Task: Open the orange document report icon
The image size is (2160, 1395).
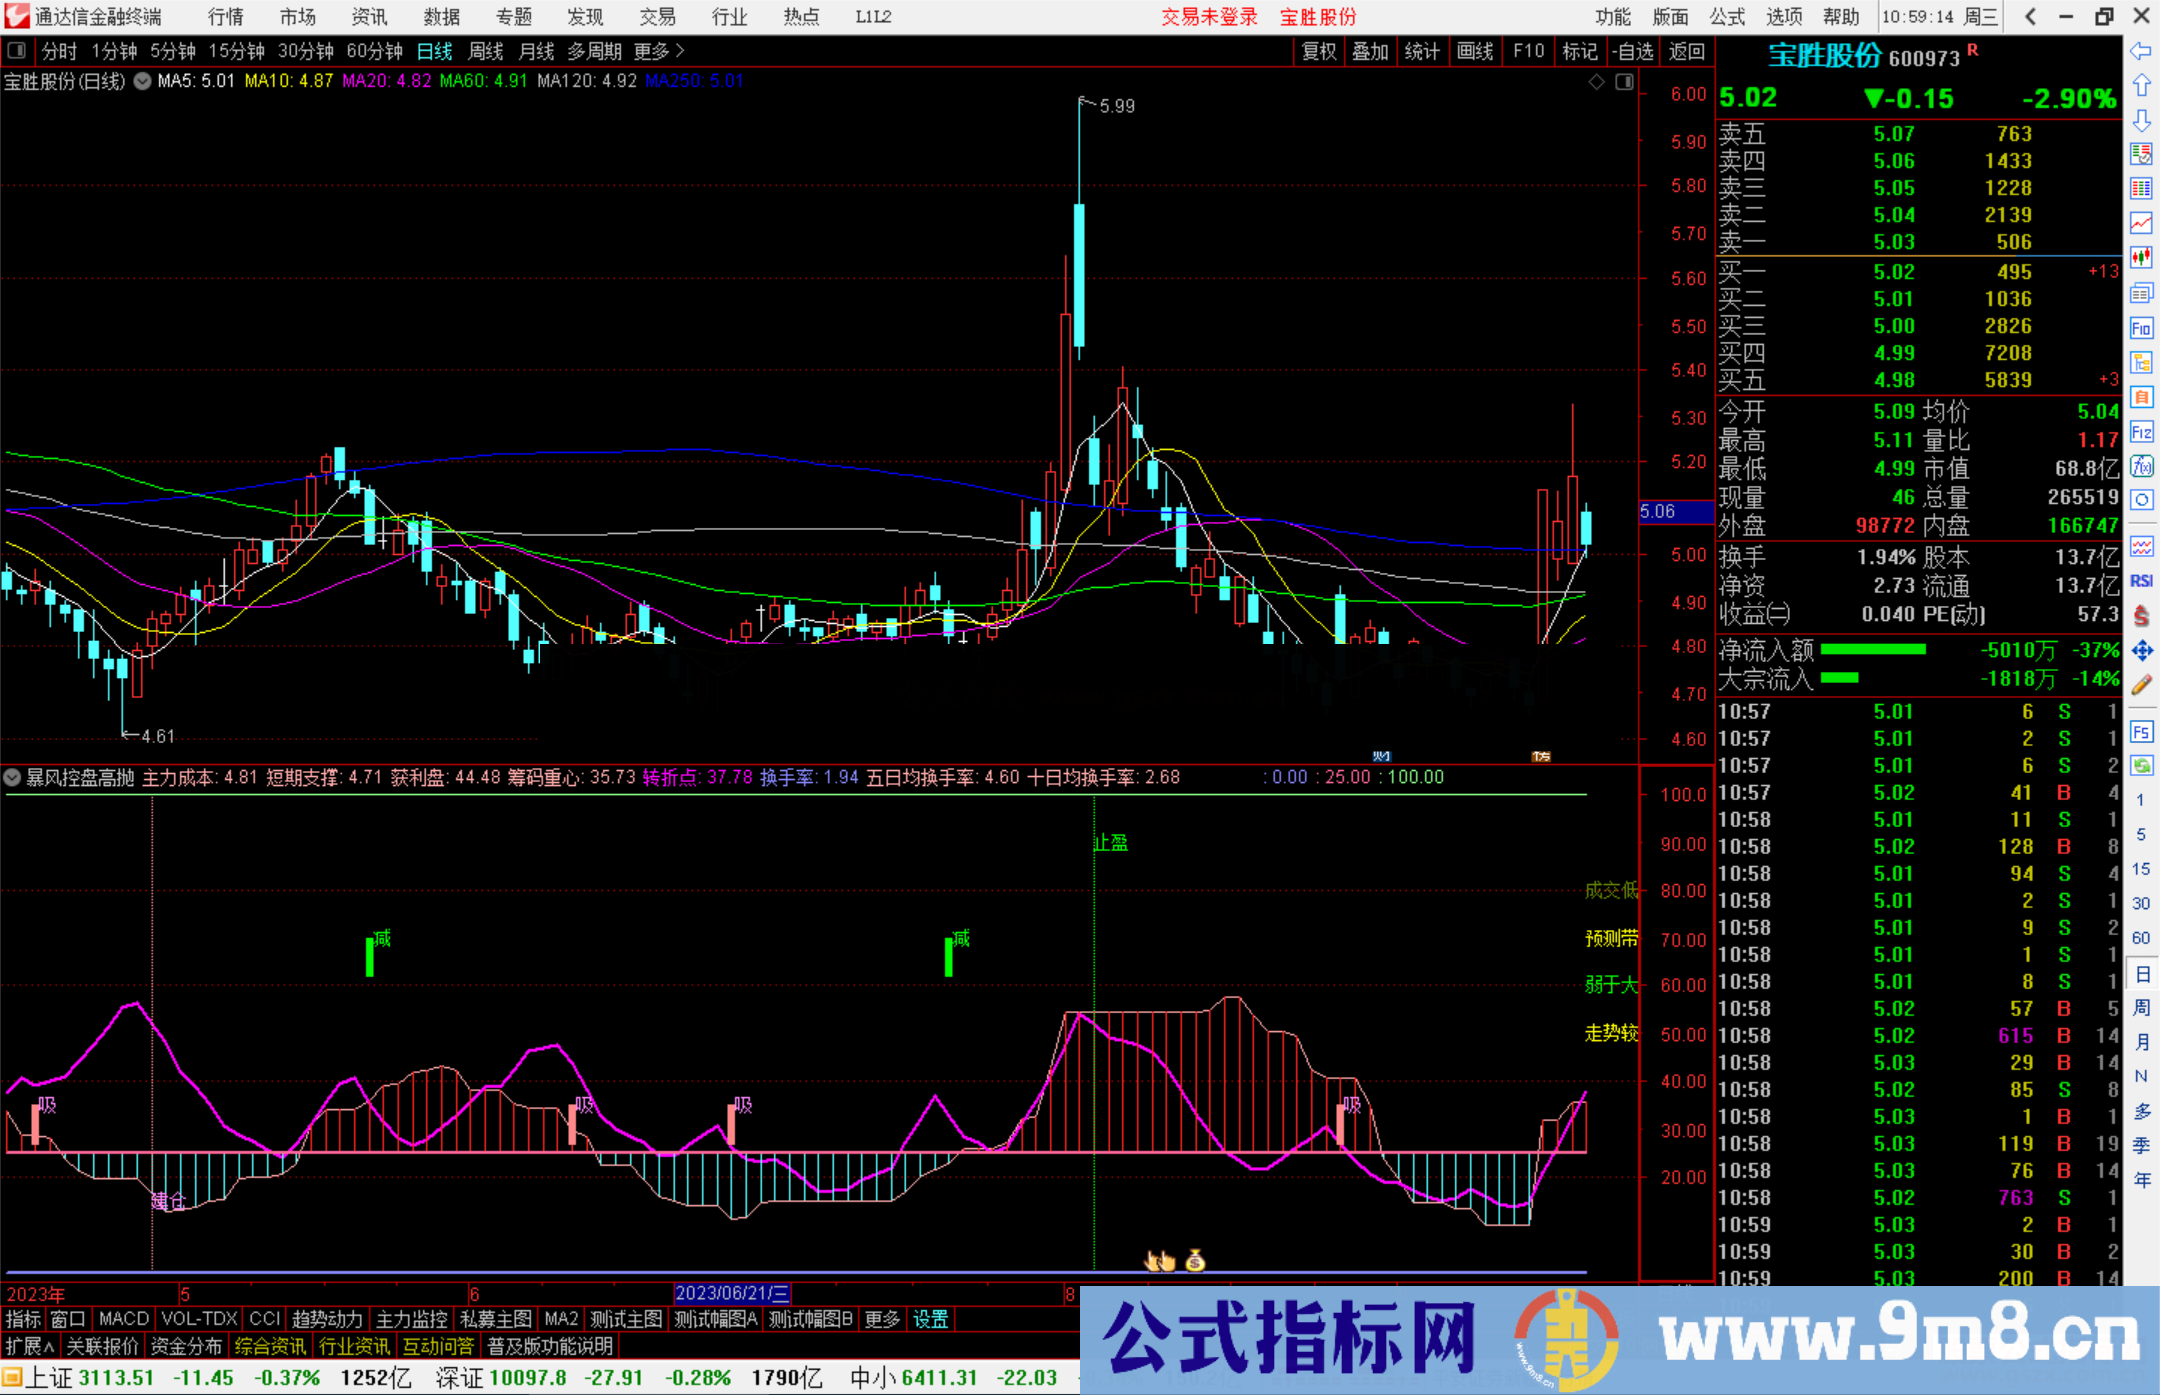Action: pyautogui.click(x=2141, y=397)
